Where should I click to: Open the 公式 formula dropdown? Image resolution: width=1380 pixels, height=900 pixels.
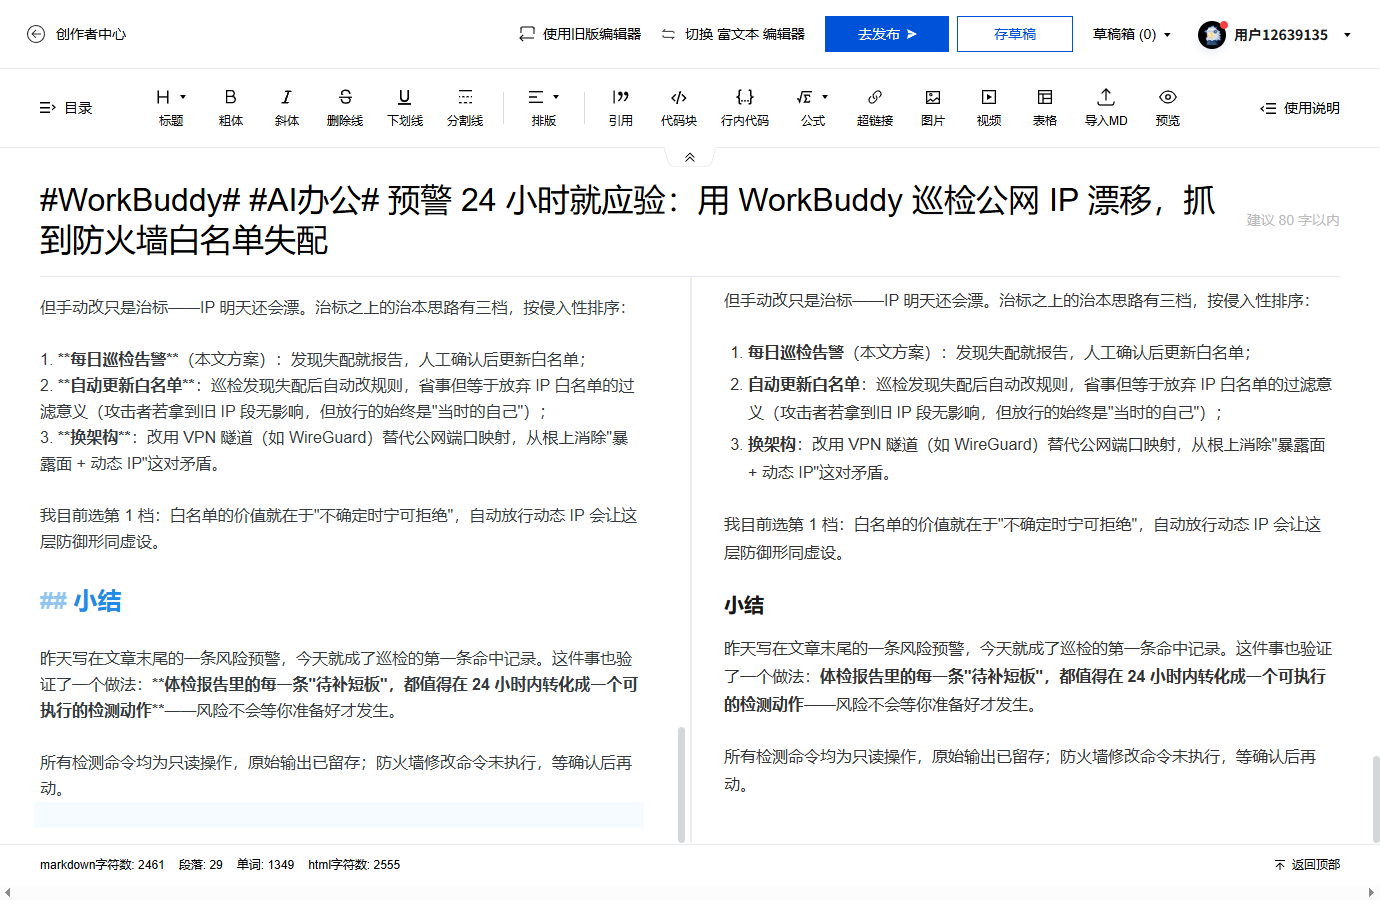click(x=813, y=107)
